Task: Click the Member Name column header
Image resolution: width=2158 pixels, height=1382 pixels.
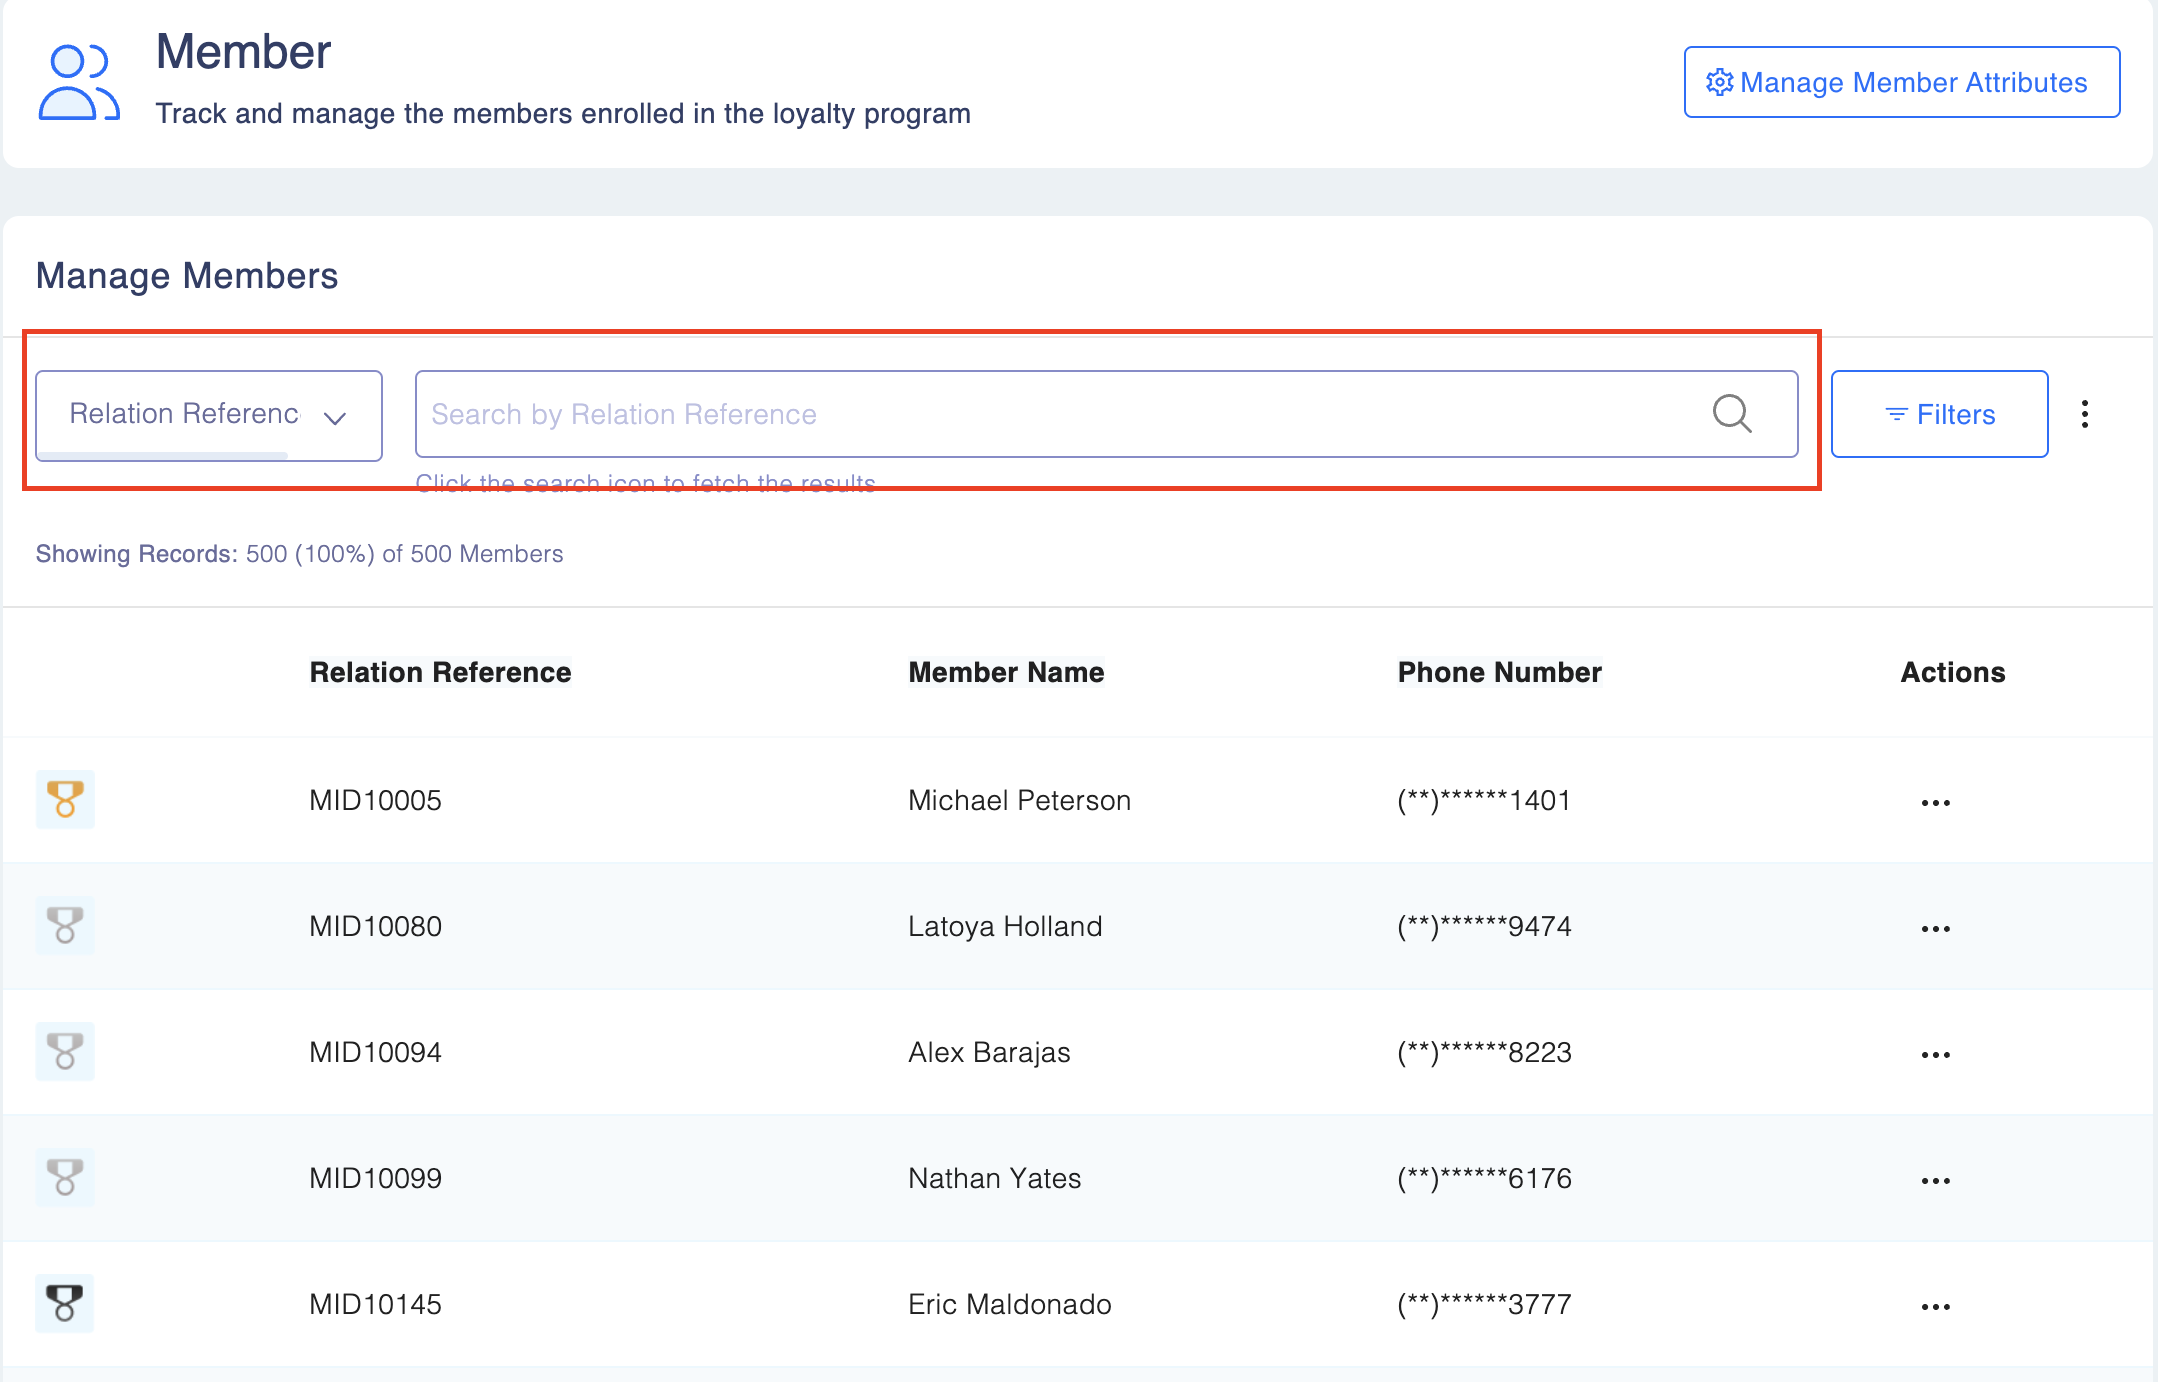Action: [x=1006, y=672]
